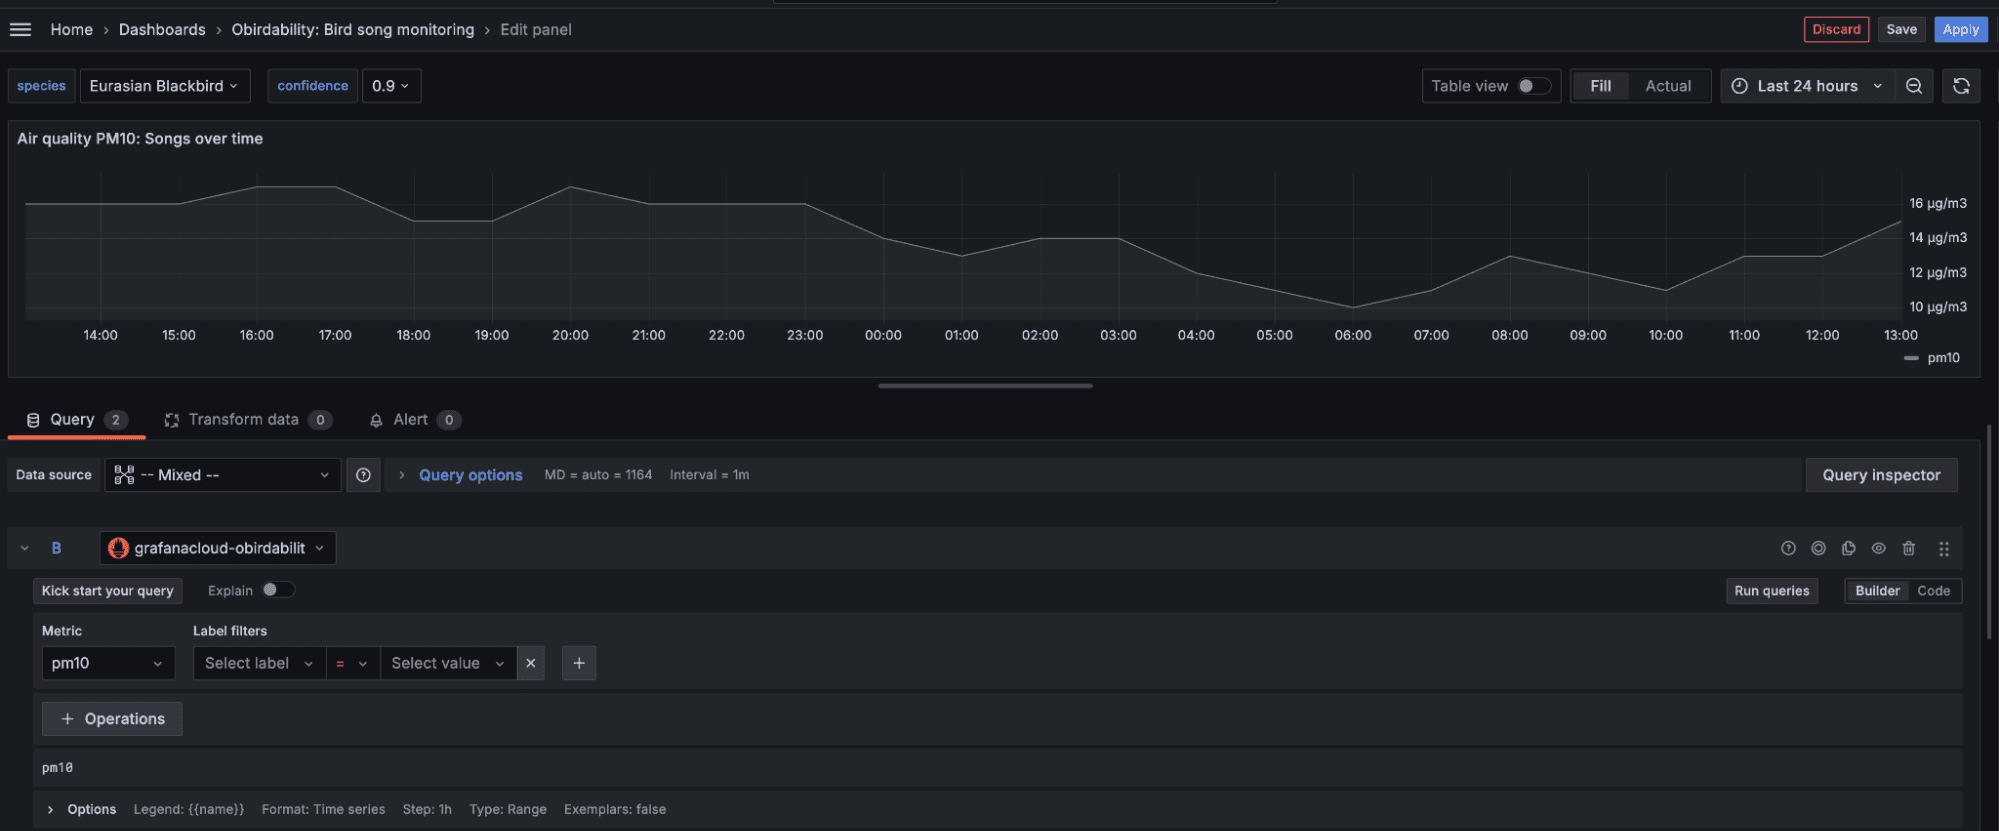Toggle the Explain switch
The height and width of the screenshot is (831, 1999).
pyautogui.click(x=278, y=590)
